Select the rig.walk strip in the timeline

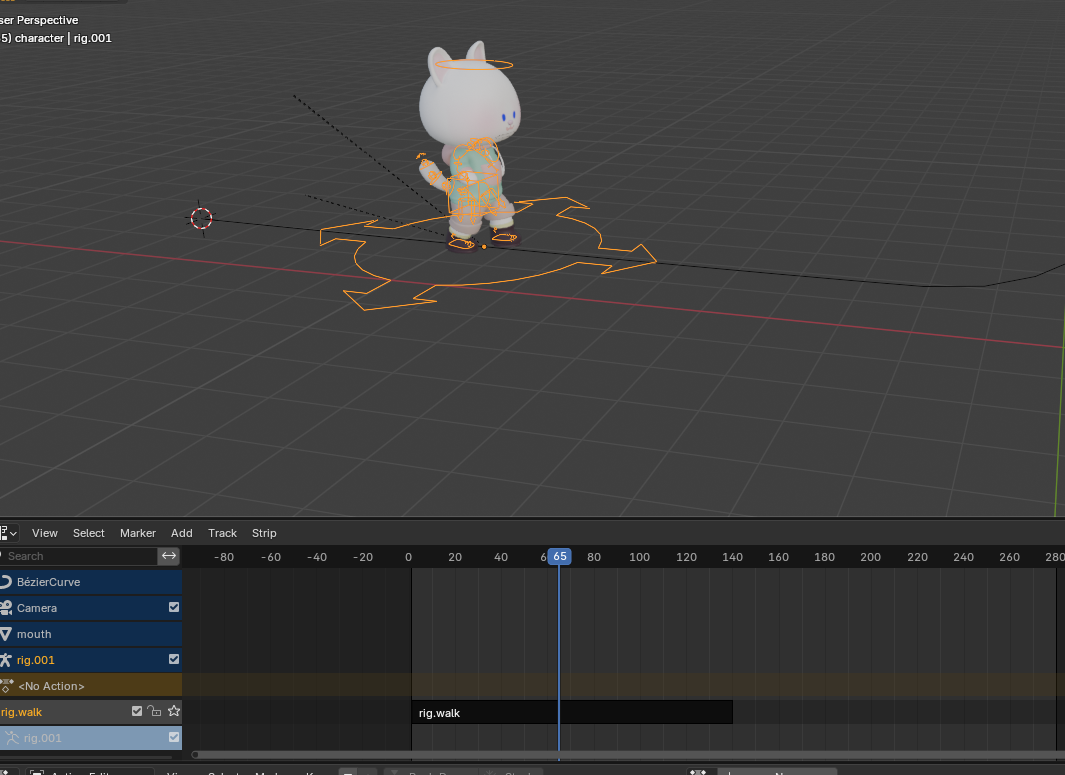click(572, 713)
